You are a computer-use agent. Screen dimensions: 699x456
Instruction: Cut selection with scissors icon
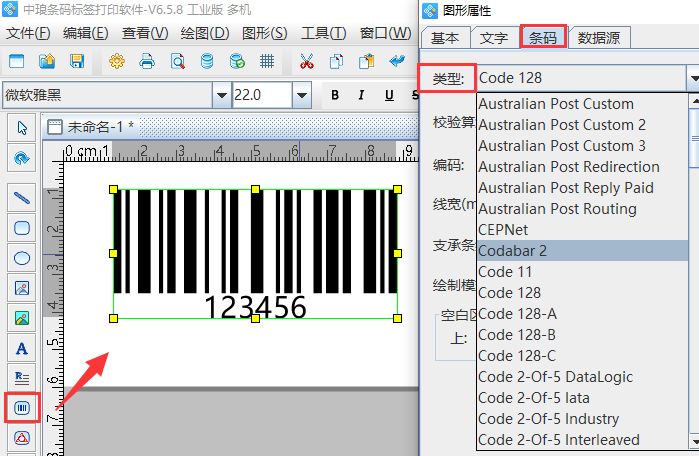point(307,61)
